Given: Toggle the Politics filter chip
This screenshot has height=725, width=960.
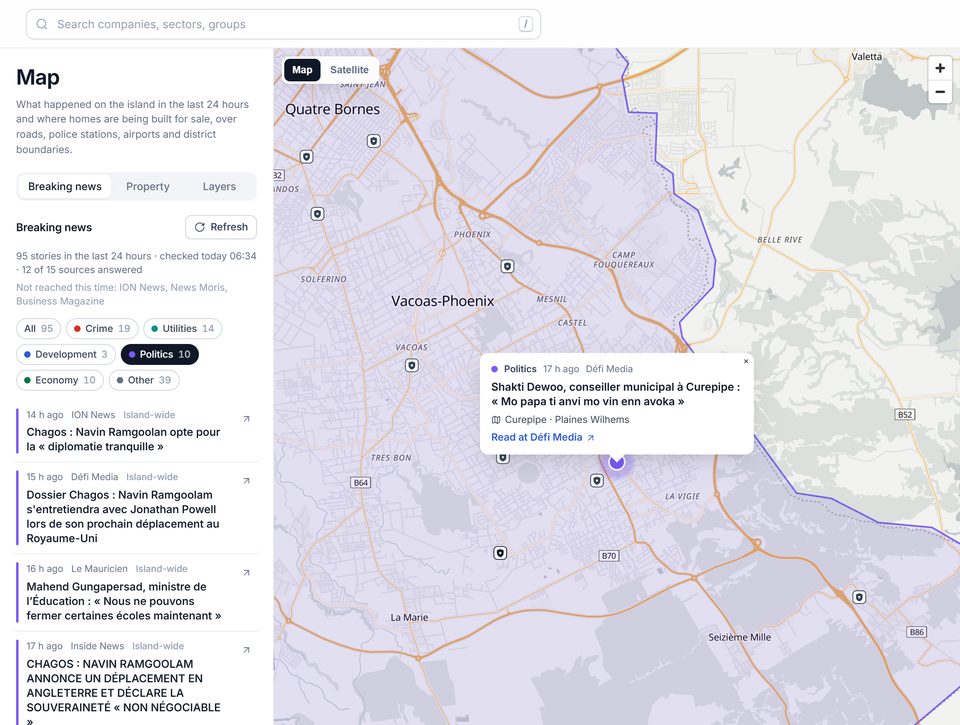Looking at the screenshot, I should tap(160, 355).
